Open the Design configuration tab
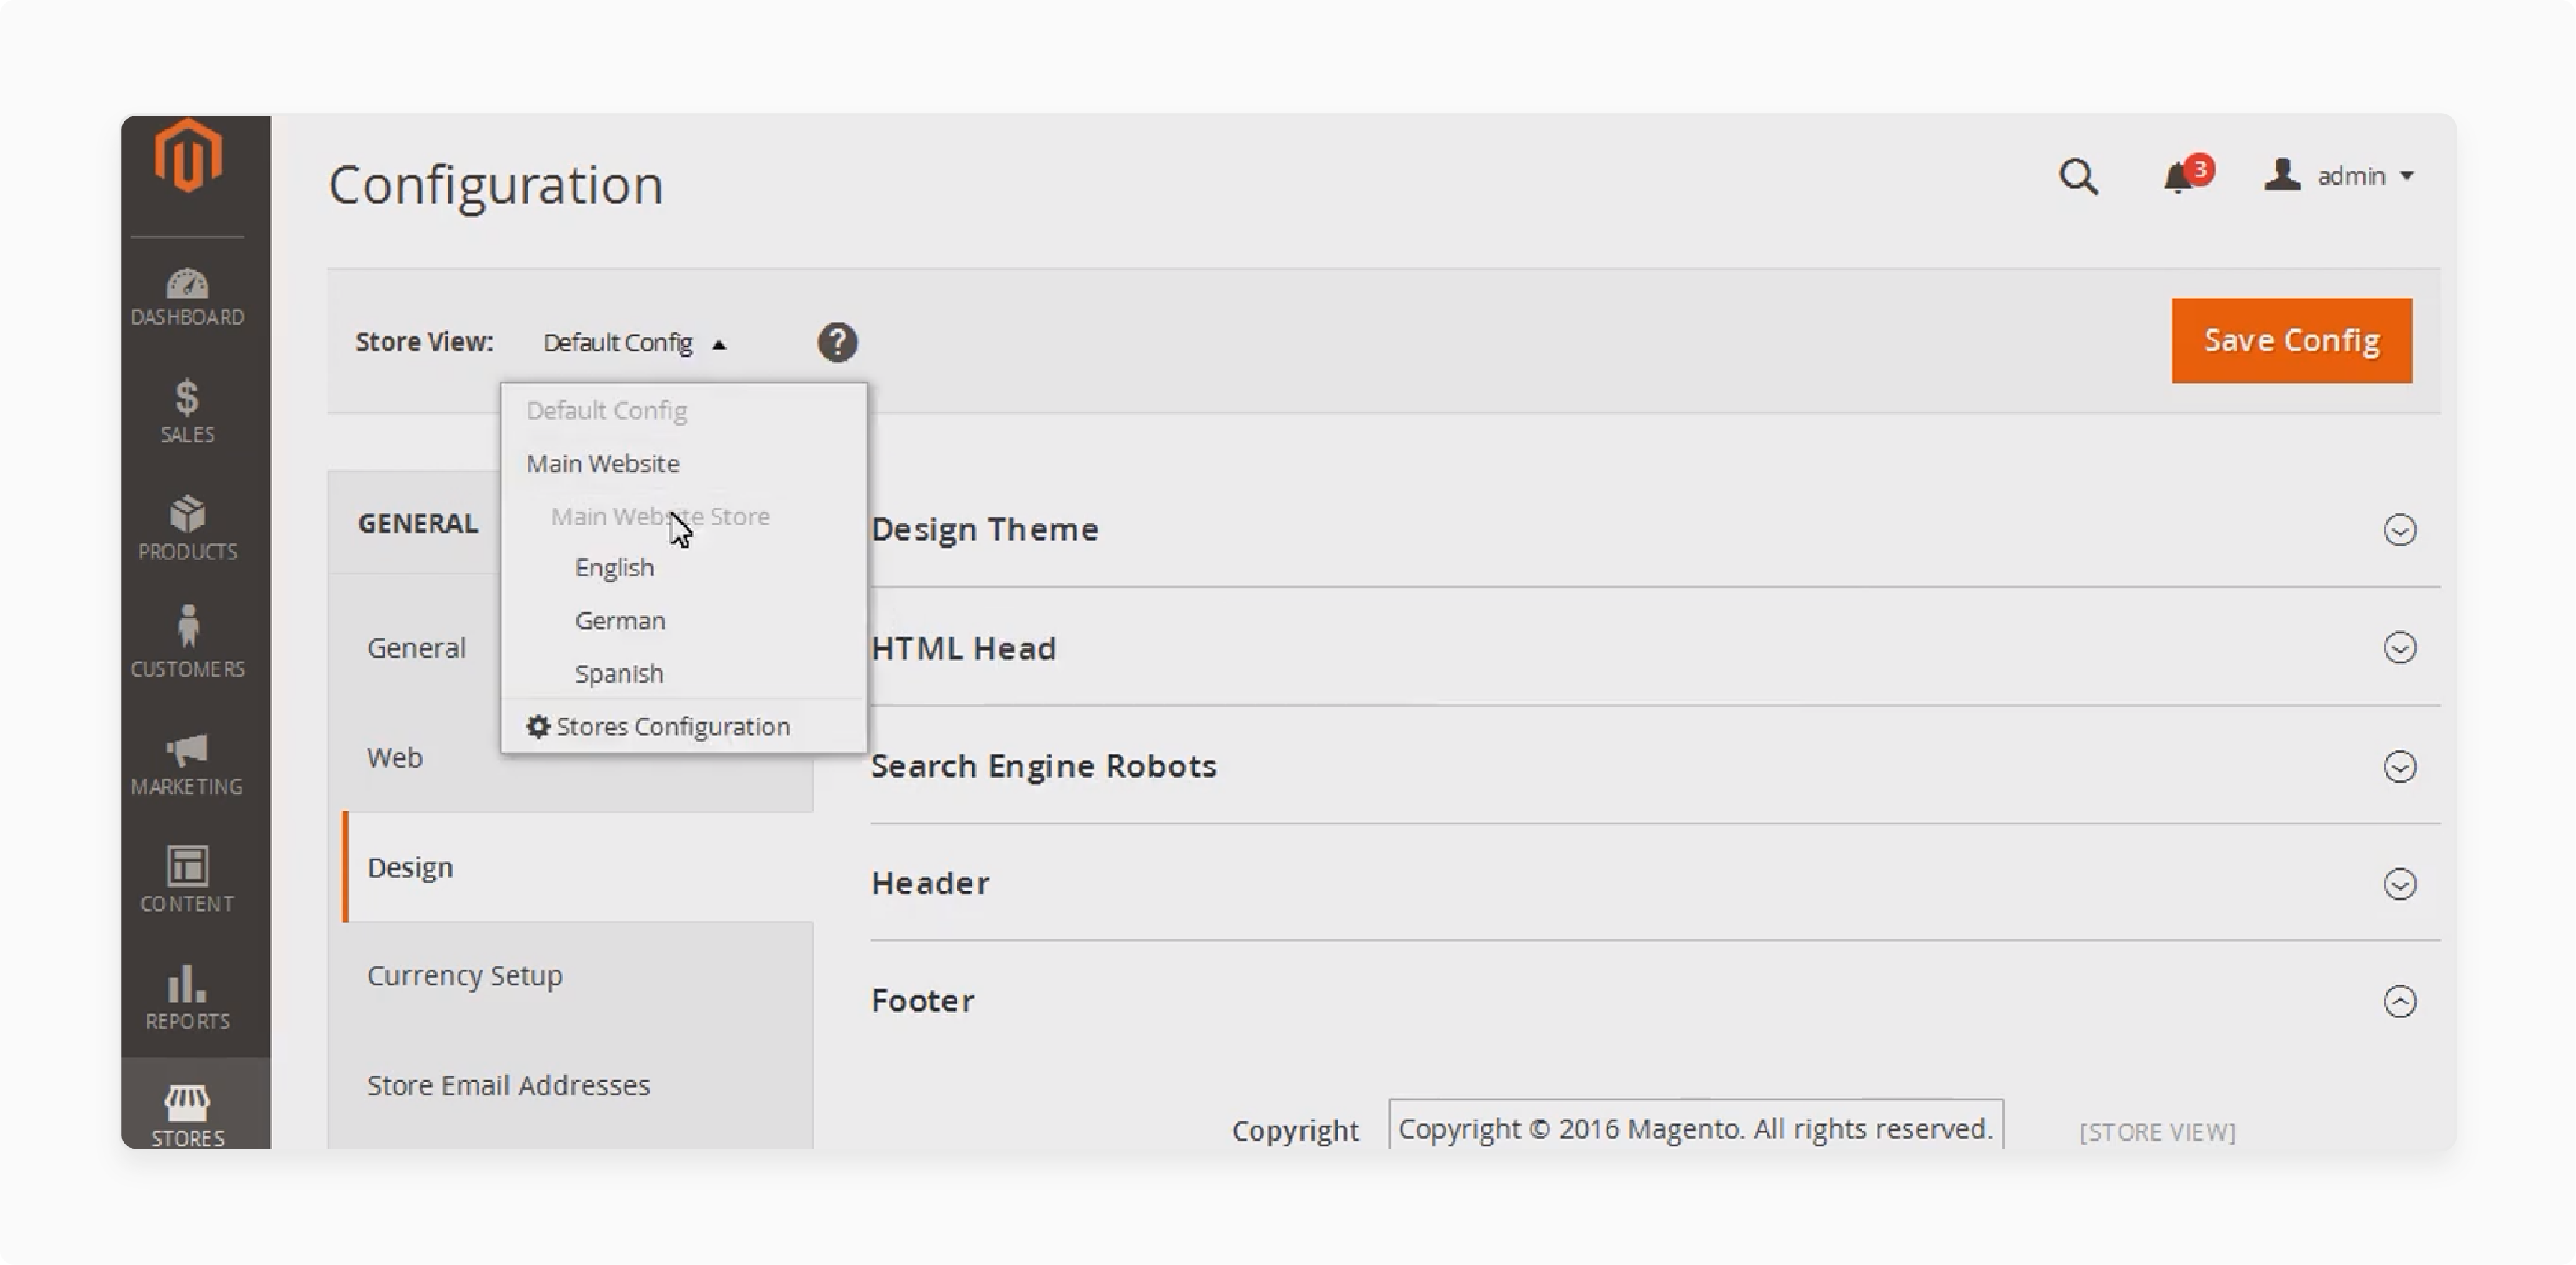Viewport: 2576px width, 1265px height. point(577,866)
